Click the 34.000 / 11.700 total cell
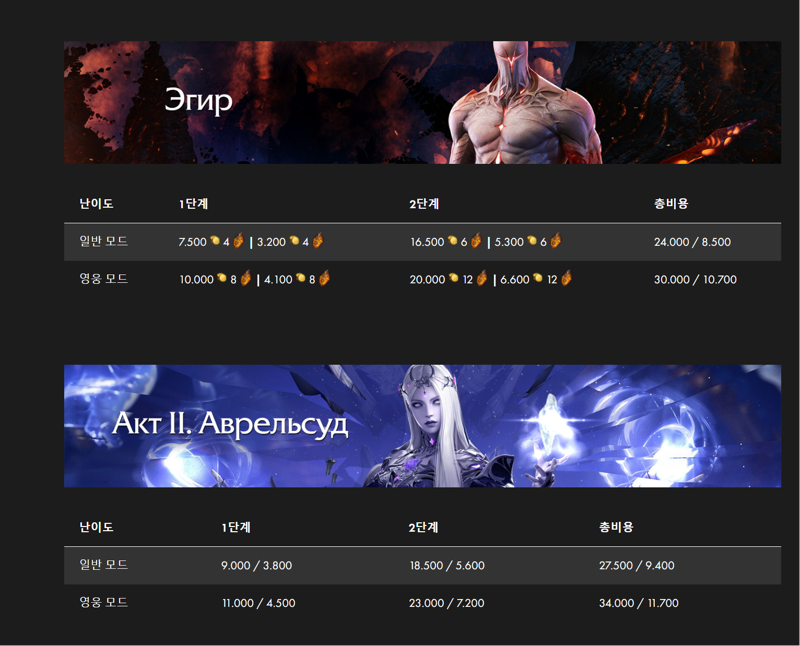The height and width of the screenshot is (646, 800). tap(639, 603)
